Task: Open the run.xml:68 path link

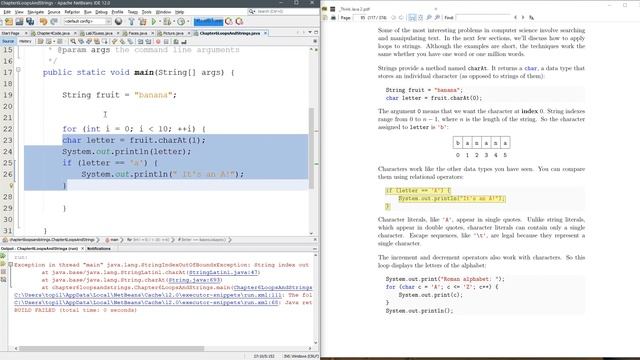Action: tap(147, 303)
